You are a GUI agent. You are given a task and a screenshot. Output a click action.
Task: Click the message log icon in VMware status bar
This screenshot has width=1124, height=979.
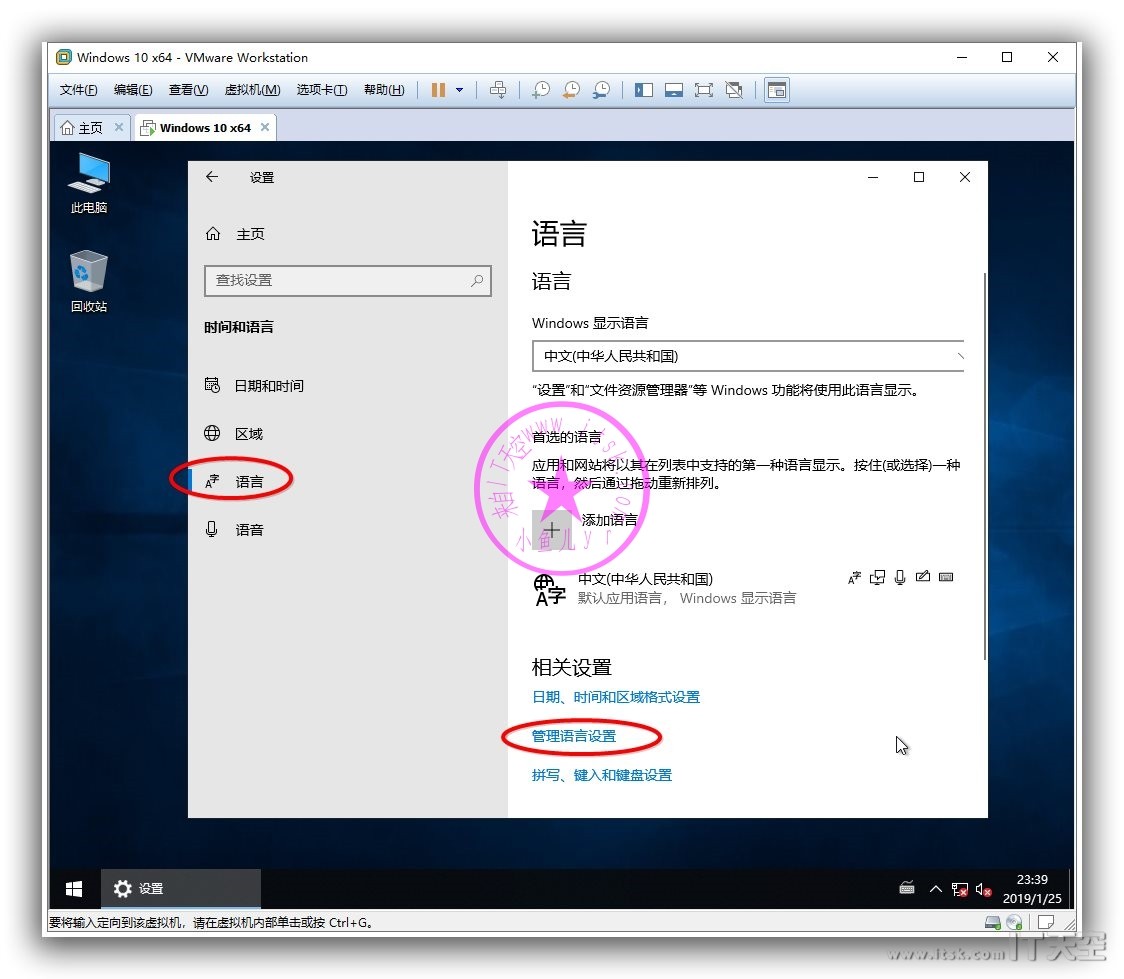coord(1046,922)
